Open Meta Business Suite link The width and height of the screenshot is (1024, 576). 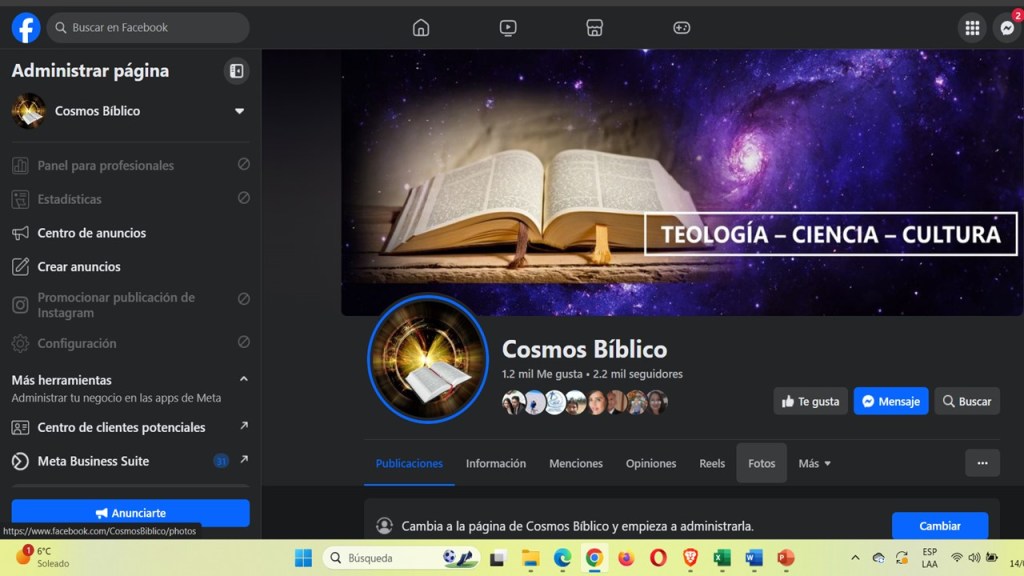click(x=93, y=461)
